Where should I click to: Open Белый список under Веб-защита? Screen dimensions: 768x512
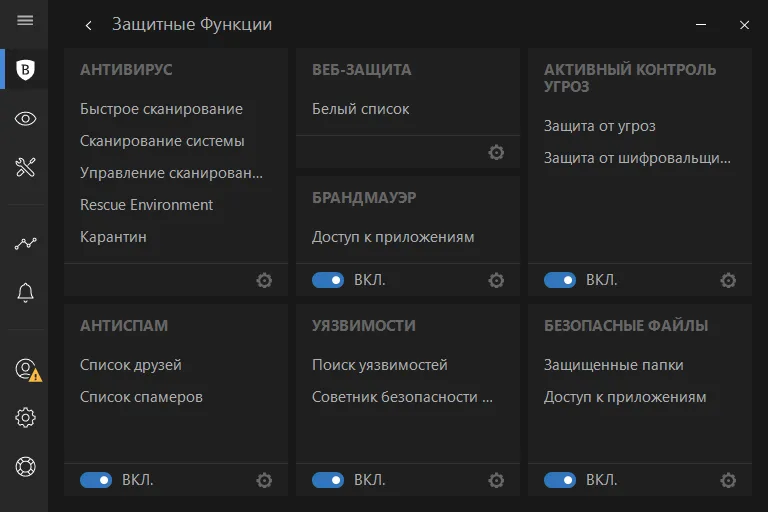click(x=360, y=109)
